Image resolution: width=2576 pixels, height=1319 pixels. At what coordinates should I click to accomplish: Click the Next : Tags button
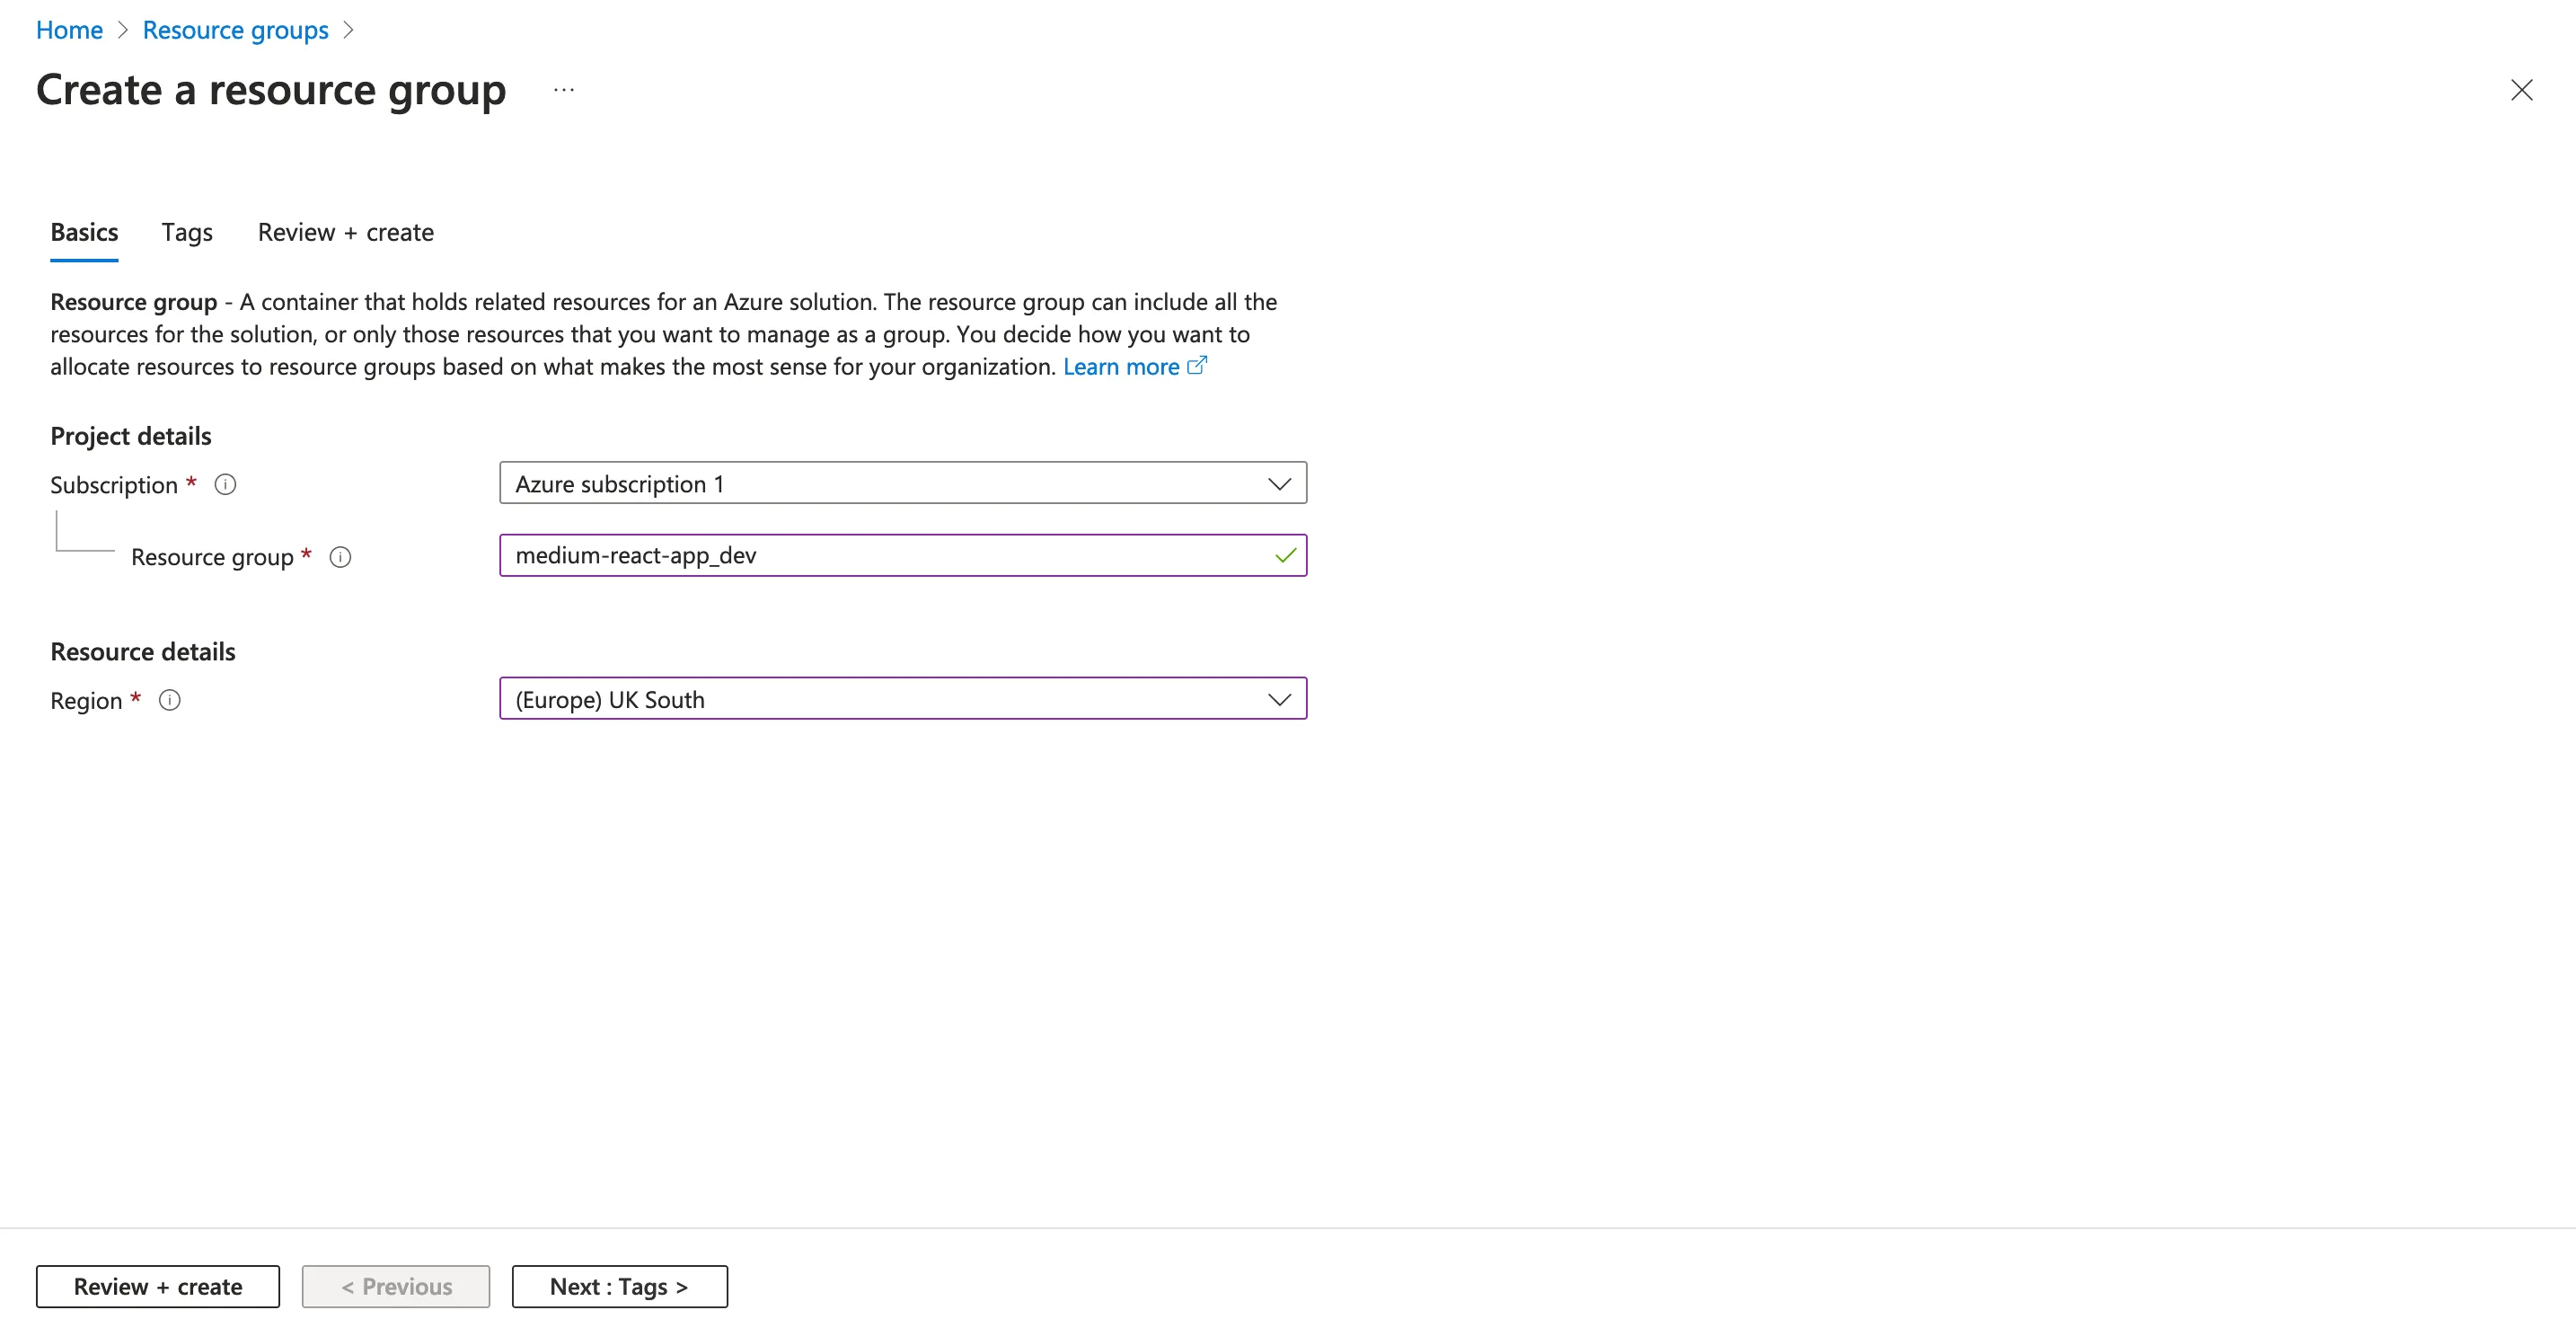(619, 1286)
